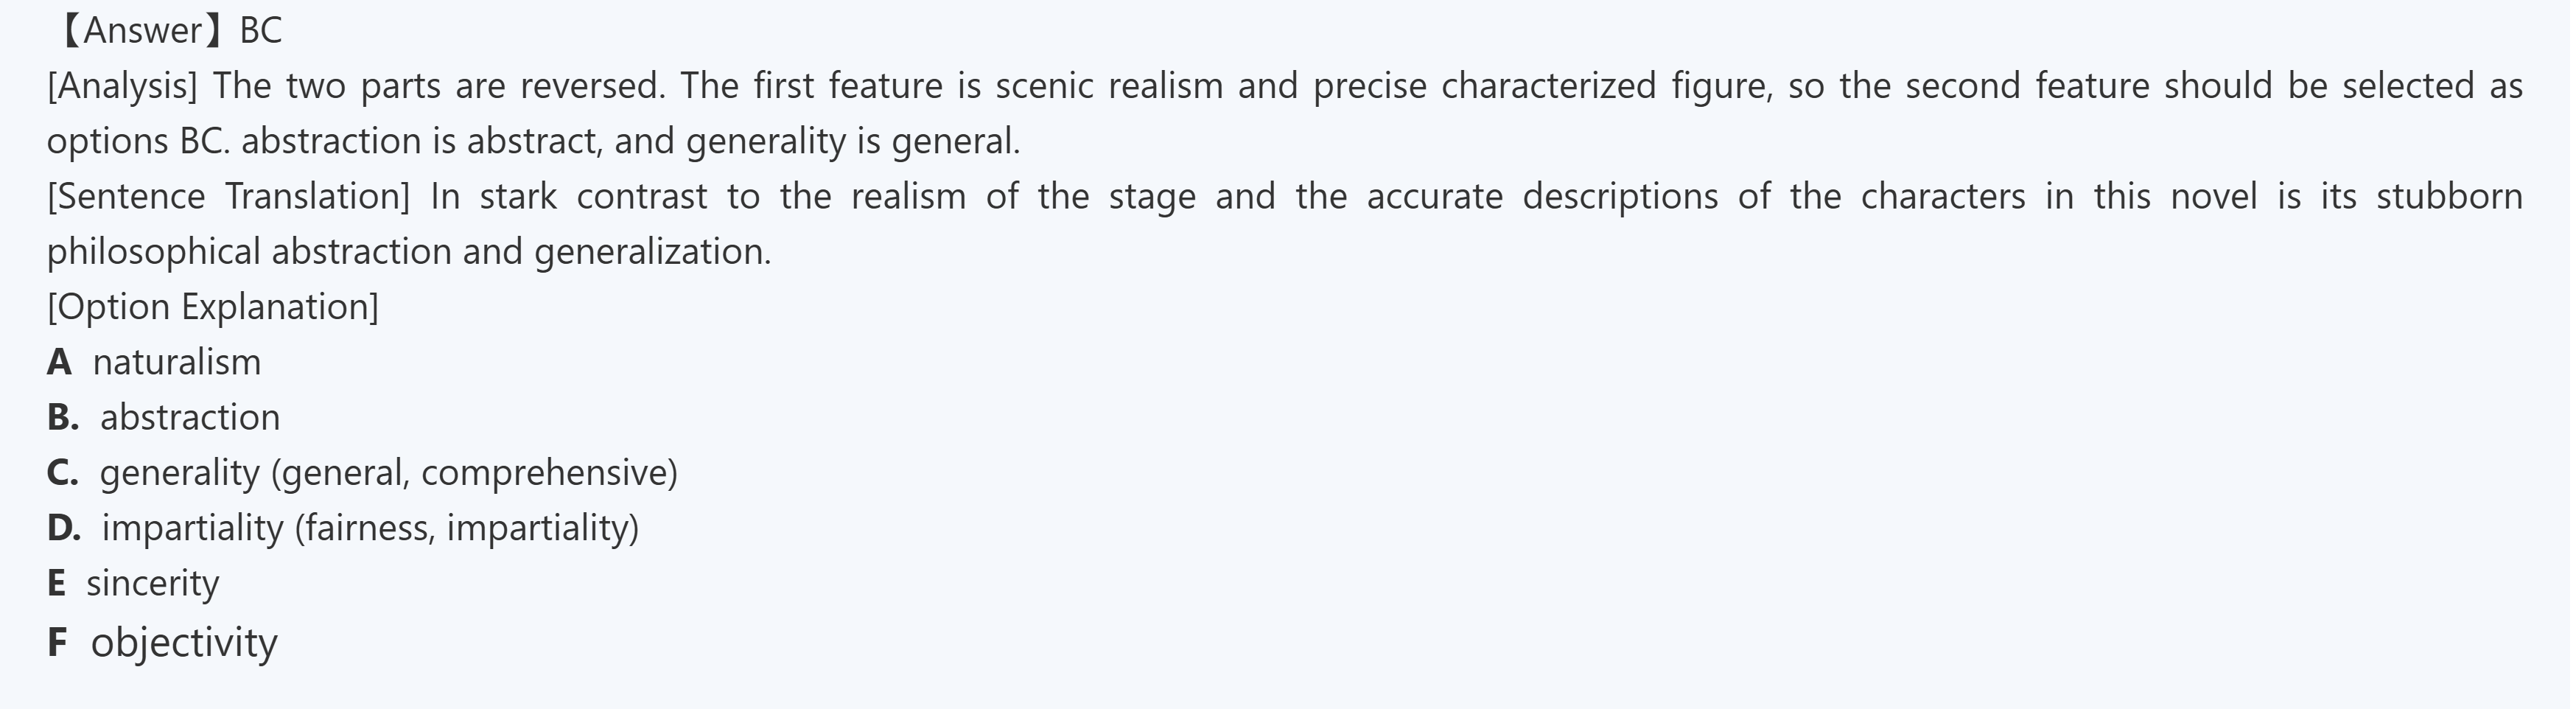
Task: Select the bold option letter E
Action: [x=56, y=583]
